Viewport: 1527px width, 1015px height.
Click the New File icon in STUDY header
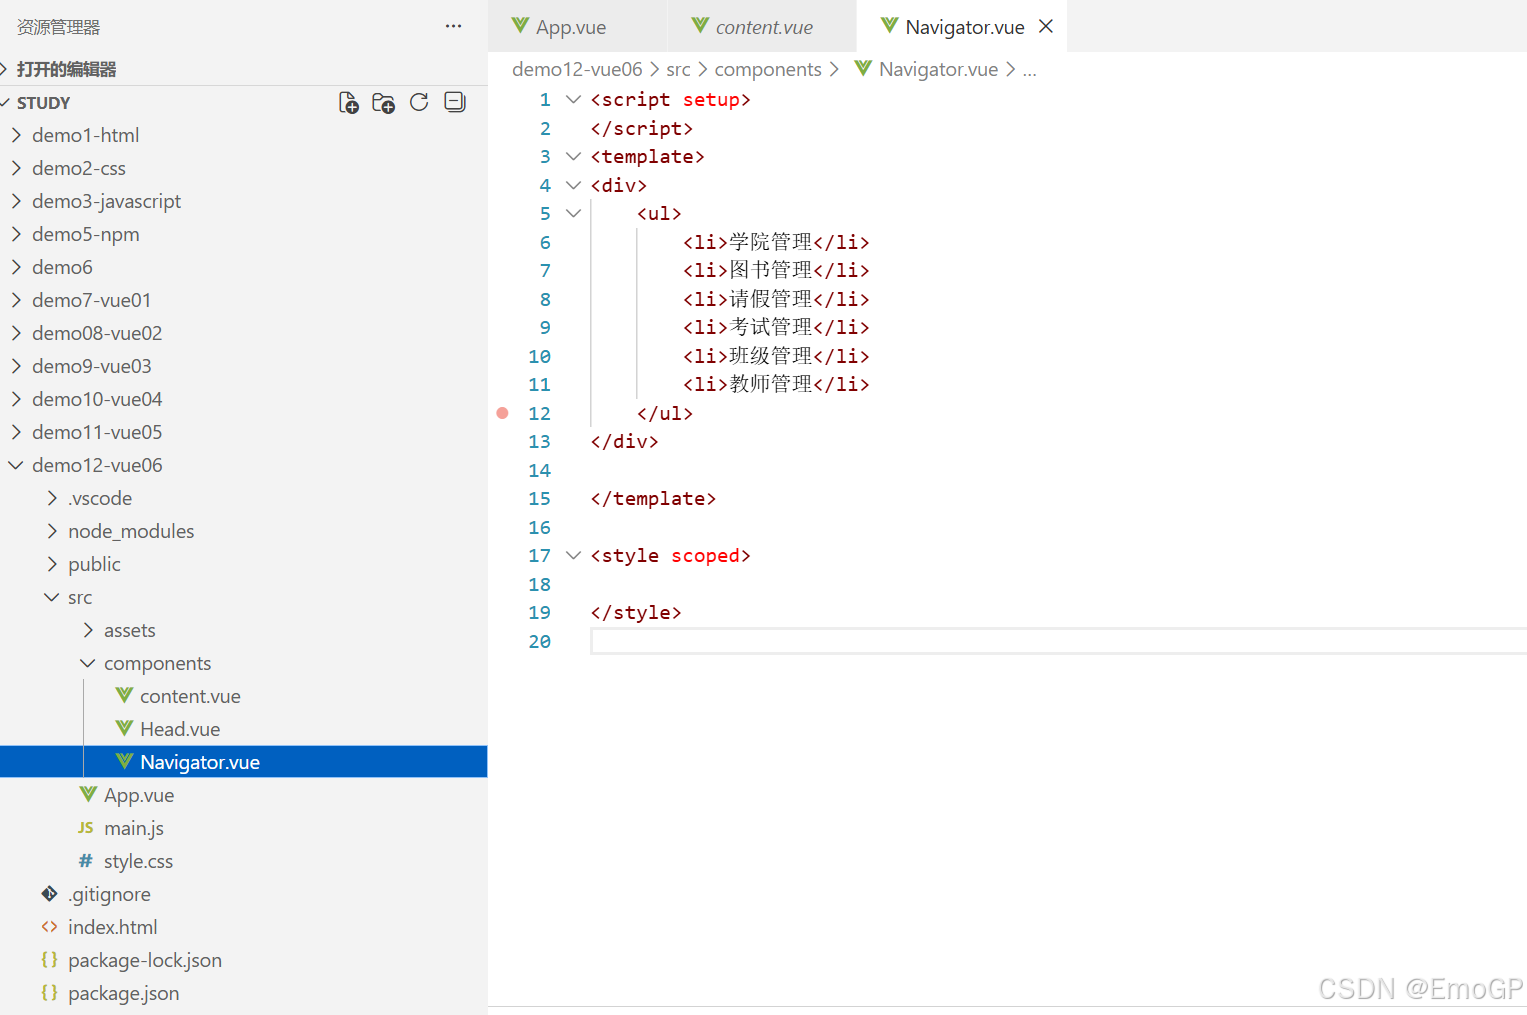pos(349,103)
